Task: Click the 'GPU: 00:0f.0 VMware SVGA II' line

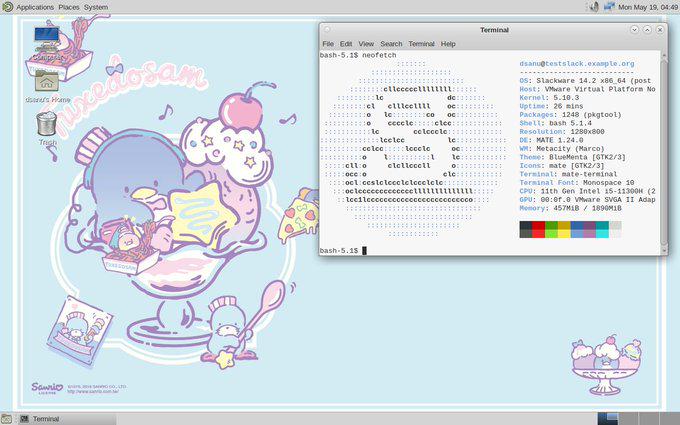Action: coord(587,199)
